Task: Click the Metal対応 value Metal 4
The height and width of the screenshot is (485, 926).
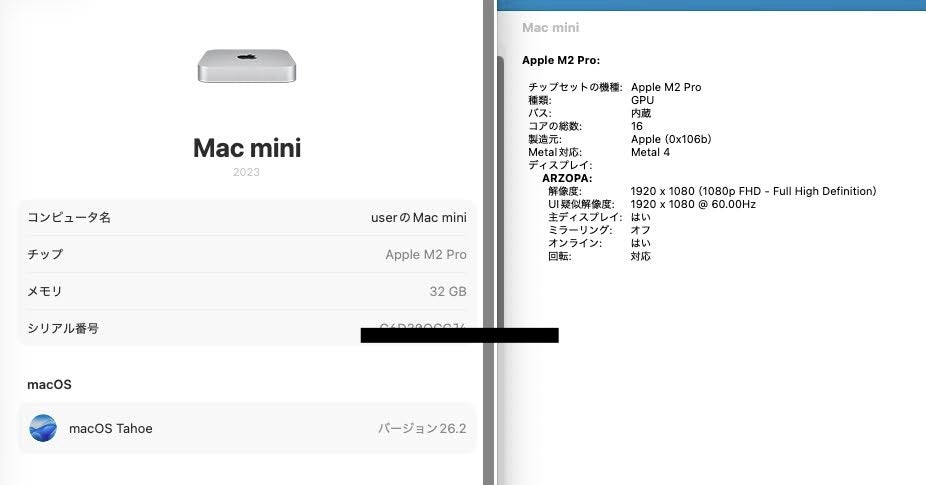Action: coord(650,152)
